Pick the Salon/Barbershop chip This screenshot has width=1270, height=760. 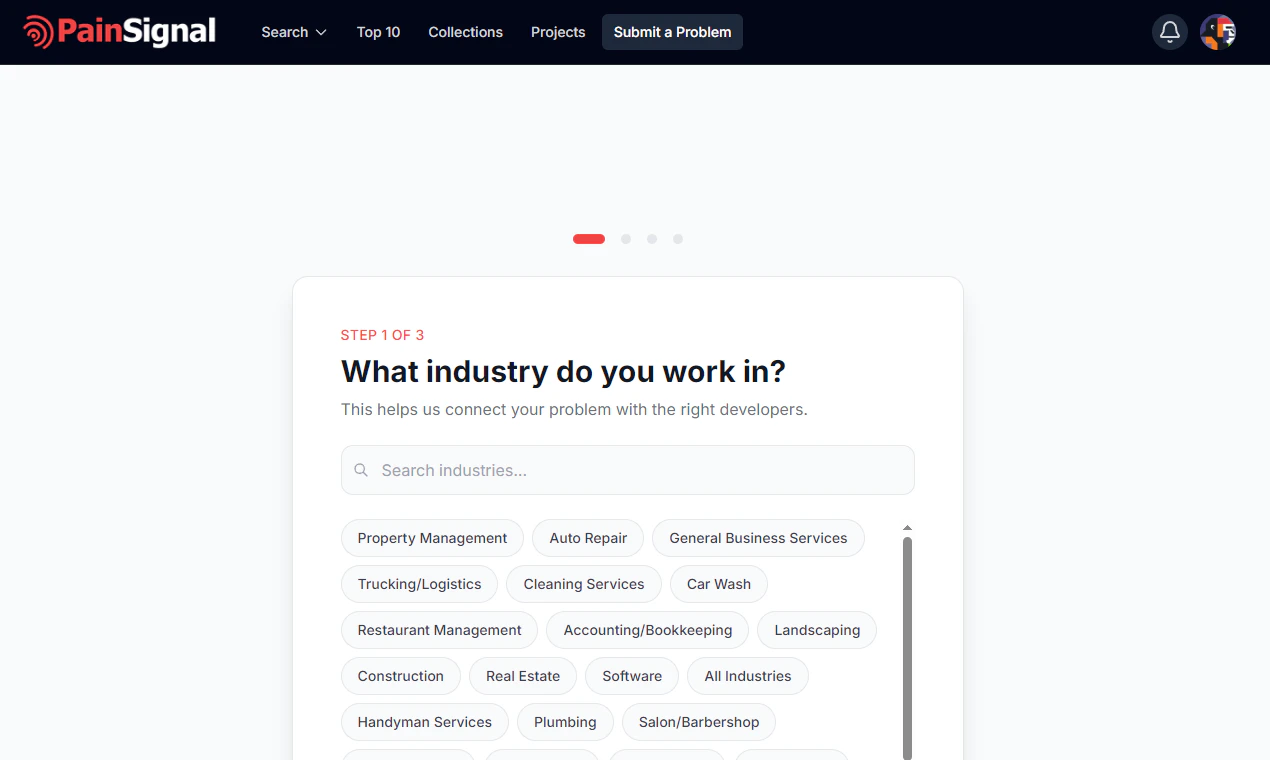[x=698, y=722]
